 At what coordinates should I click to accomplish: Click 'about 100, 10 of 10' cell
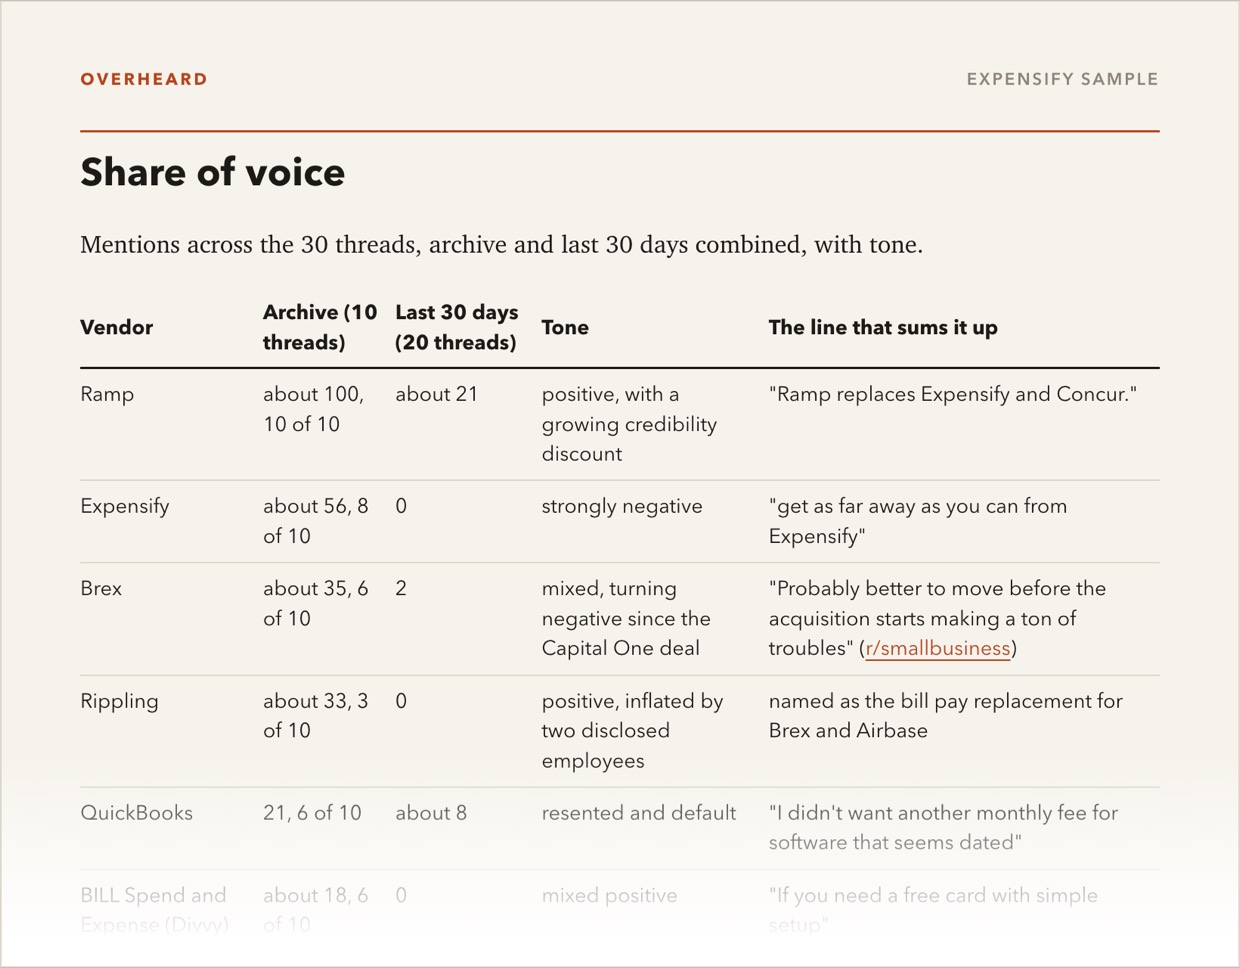(314, 409)
